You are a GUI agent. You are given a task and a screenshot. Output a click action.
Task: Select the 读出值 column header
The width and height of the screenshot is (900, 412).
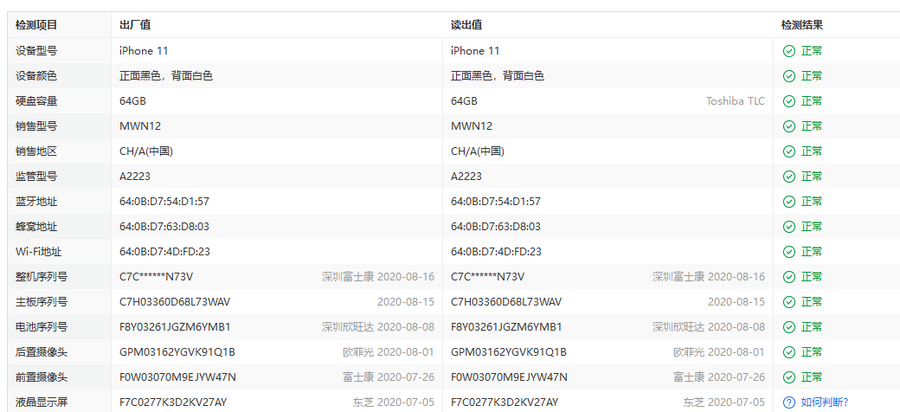pos(466,25)
